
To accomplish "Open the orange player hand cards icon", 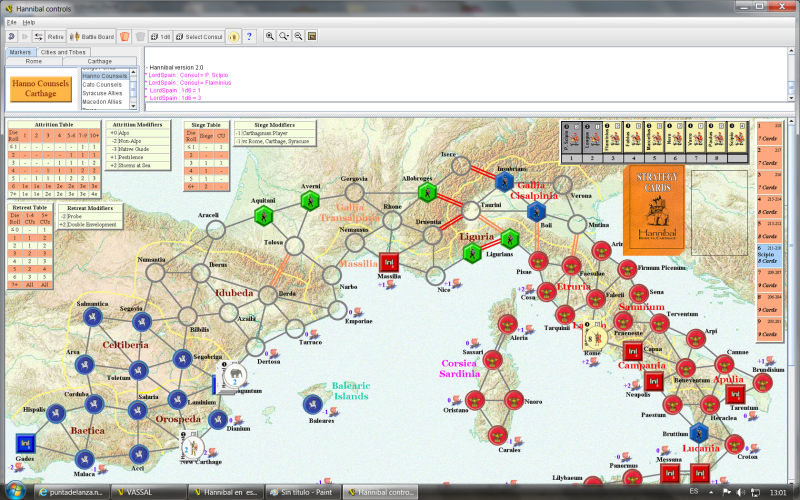I will pos(124,37).
